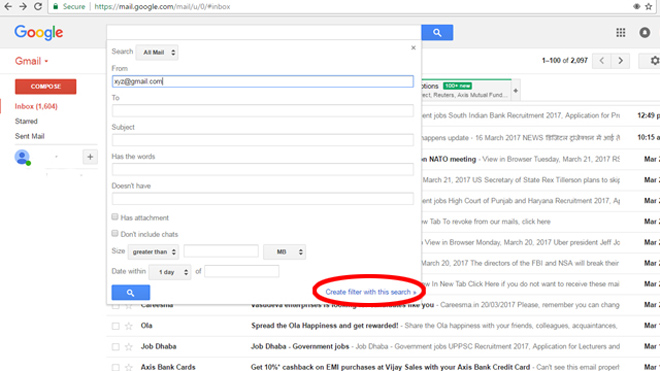Viewport: 660px width, 371px height.
Task: Reload the page with browser refresh icon
Action: [38, 6]
